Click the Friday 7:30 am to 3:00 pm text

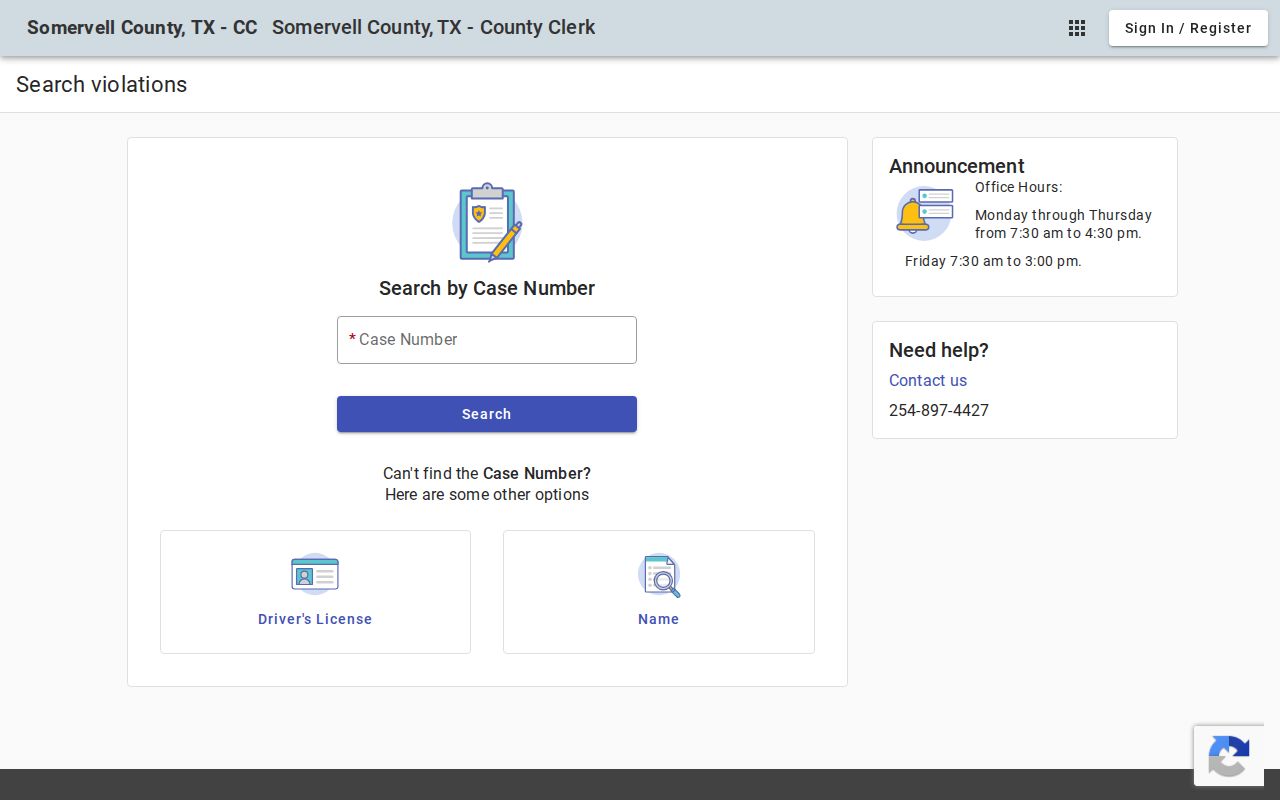993,261
